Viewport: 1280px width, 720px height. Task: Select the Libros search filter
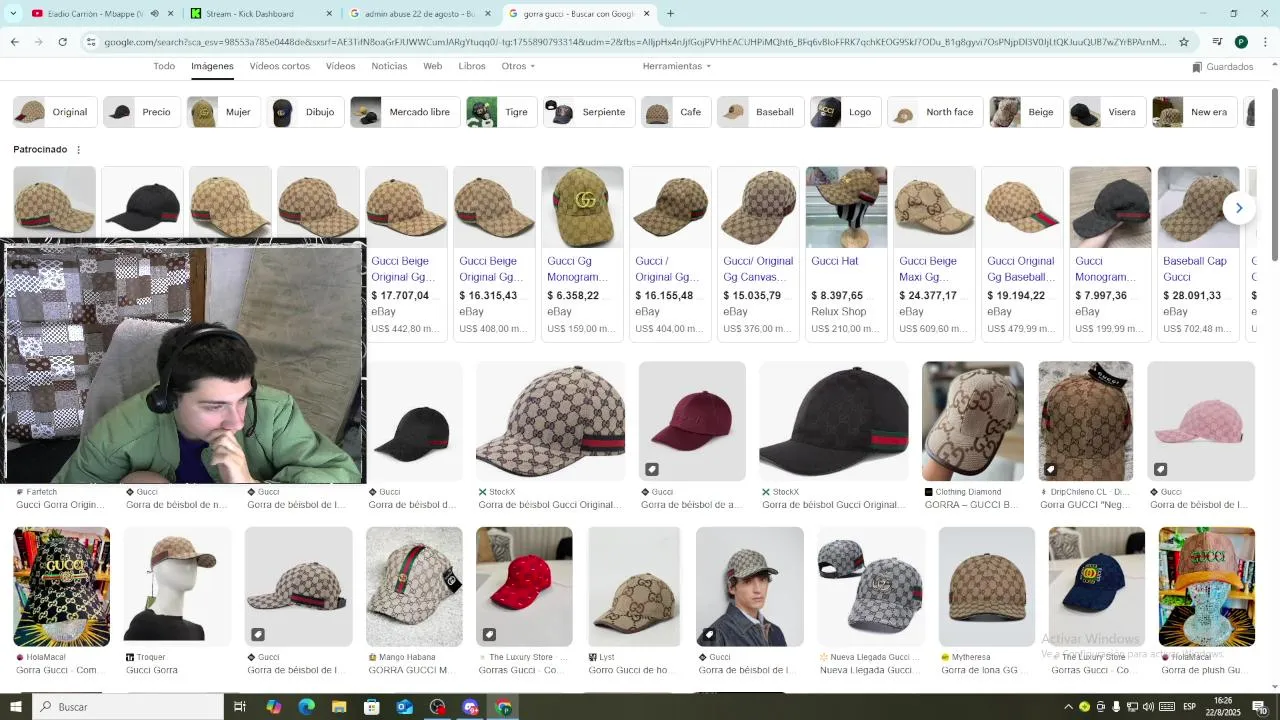[x=472, y=66]
